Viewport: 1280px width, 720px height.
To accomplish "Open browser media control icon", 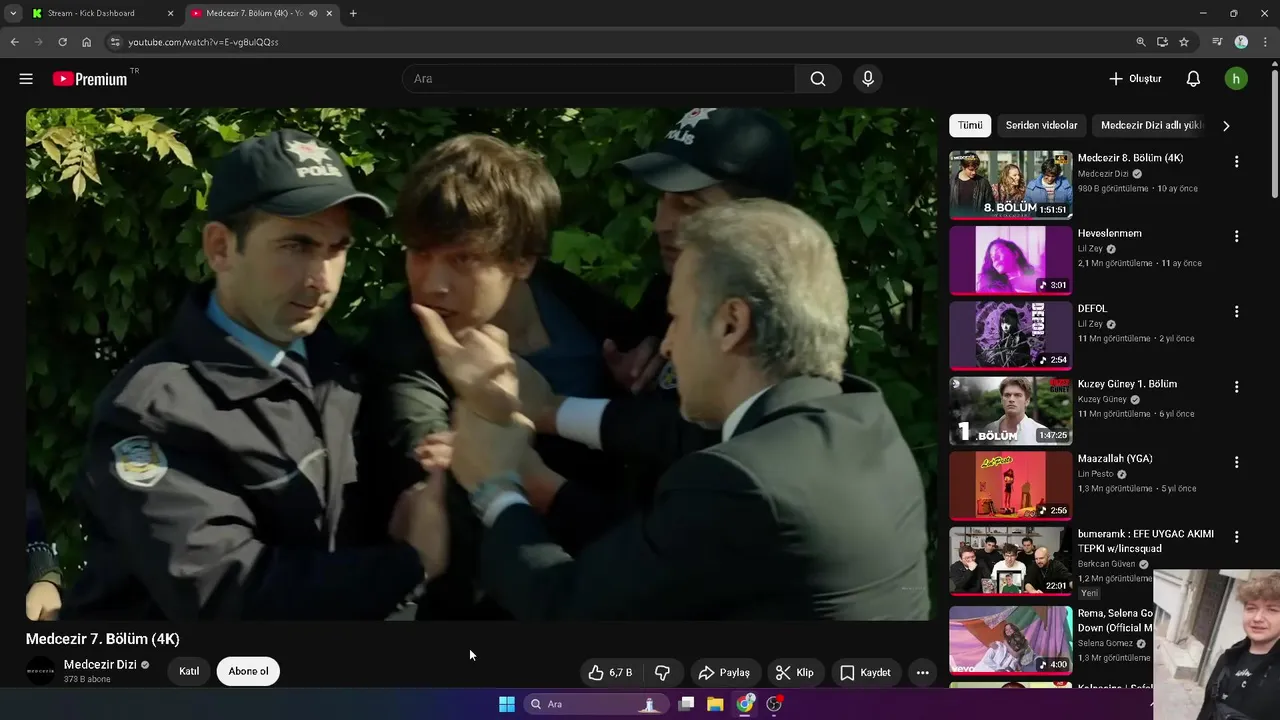I will 1217,42.
